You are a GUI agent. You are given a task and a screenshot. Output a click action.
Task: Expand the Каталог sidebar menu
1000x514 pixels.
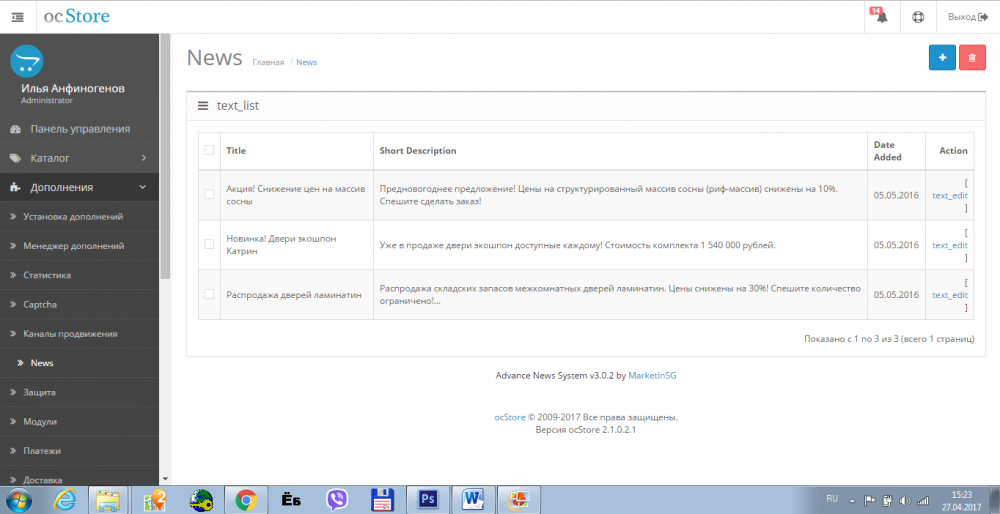point(80,158)
